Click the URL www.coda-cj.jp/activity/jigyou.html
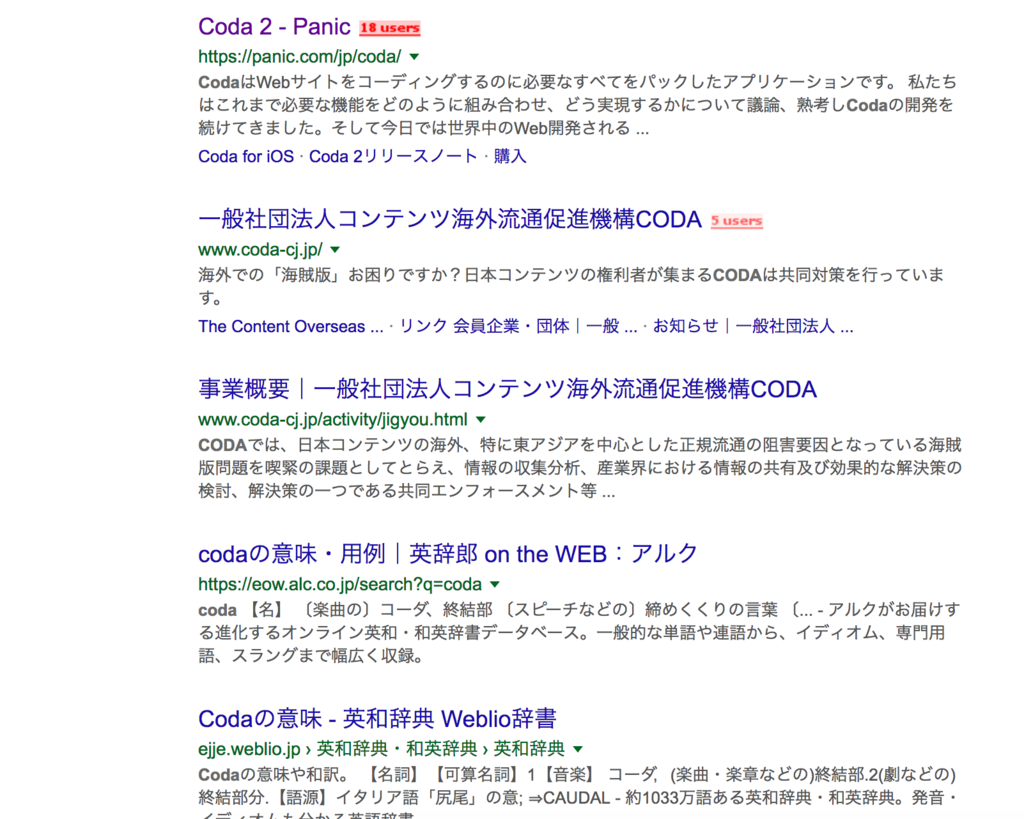The height and width of the screenshot is (819, 1024). (333, 419)
